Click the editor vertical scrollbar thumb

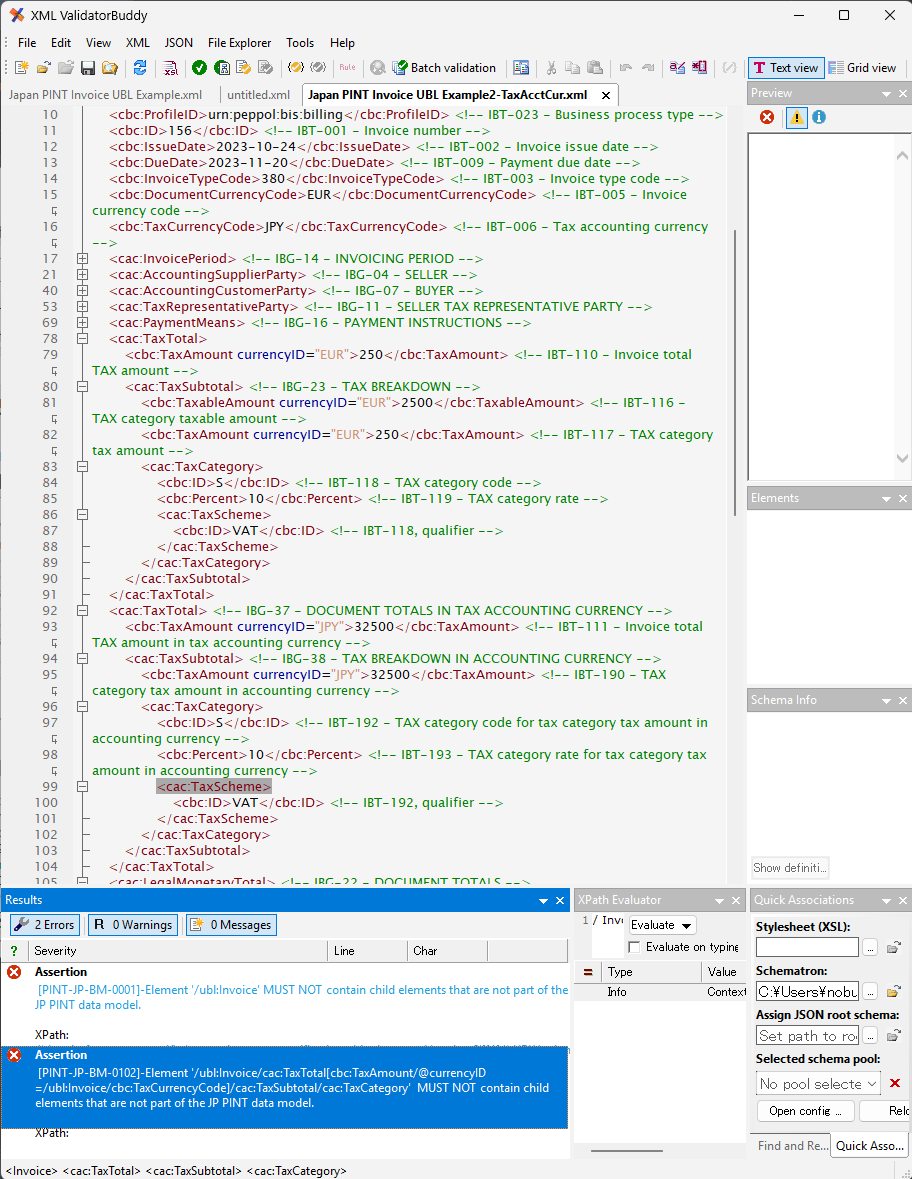coord(735,372)
